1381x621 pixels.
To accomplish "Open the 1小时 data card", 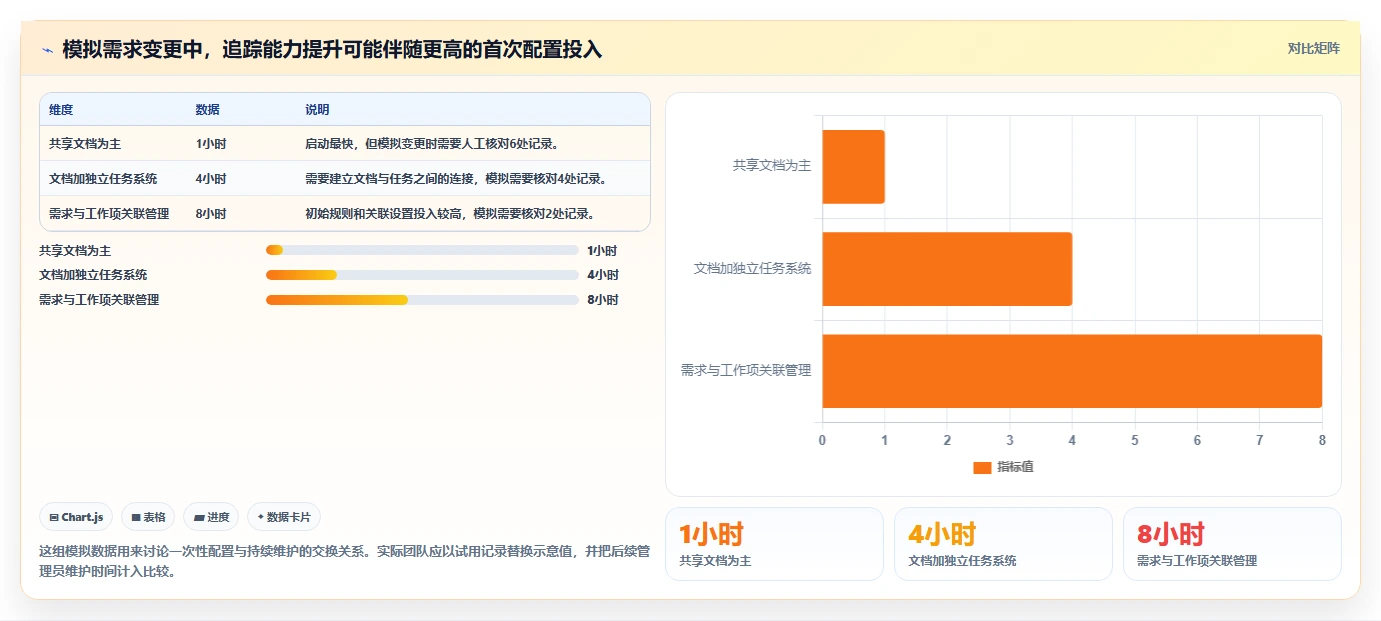I will [774, 544].
